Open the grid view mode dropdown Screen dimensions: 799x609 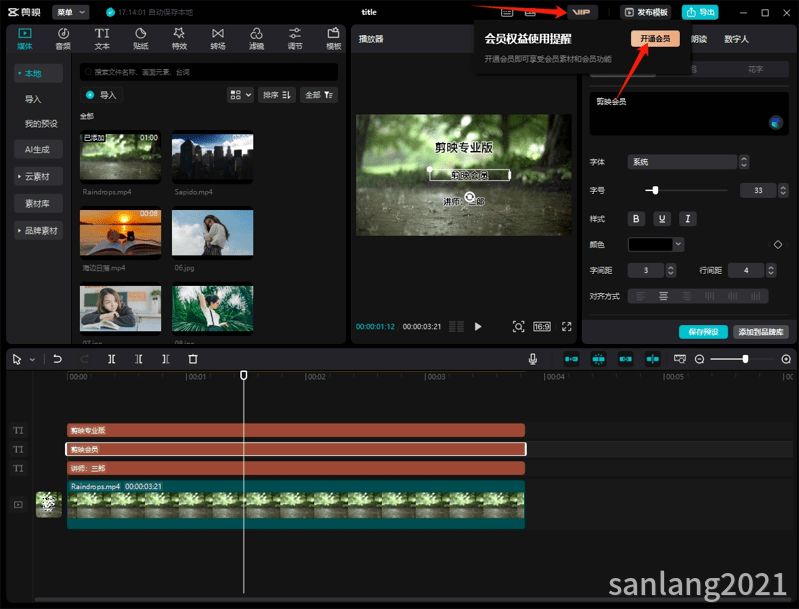click(241, 95)
